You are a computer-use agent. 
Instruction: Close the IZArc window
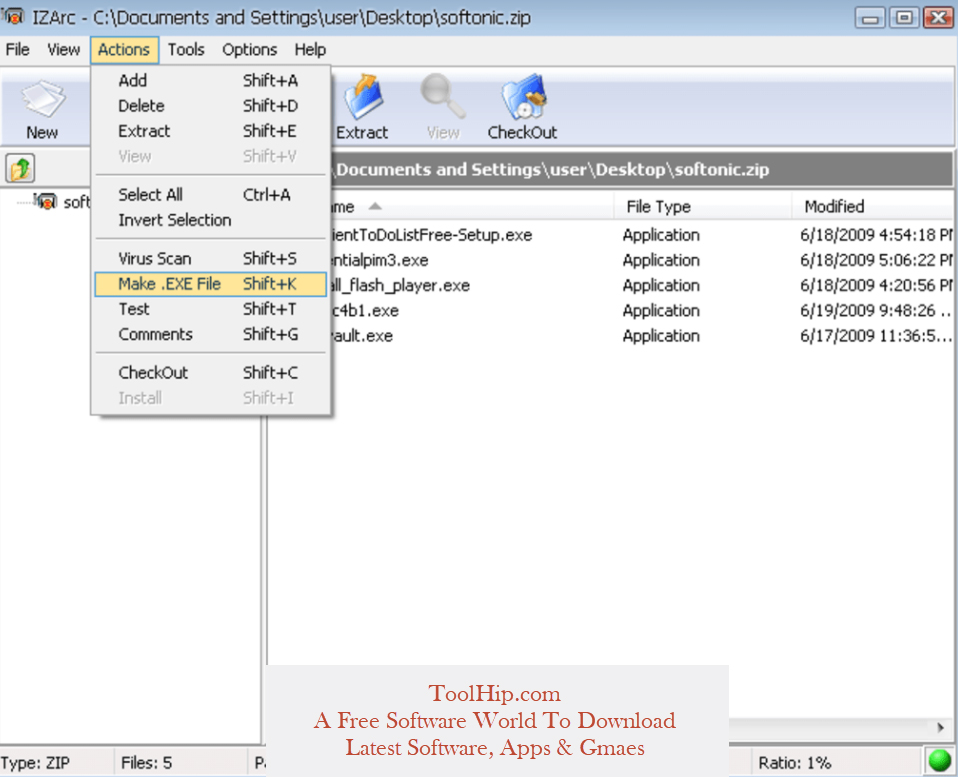click(938, 18)
